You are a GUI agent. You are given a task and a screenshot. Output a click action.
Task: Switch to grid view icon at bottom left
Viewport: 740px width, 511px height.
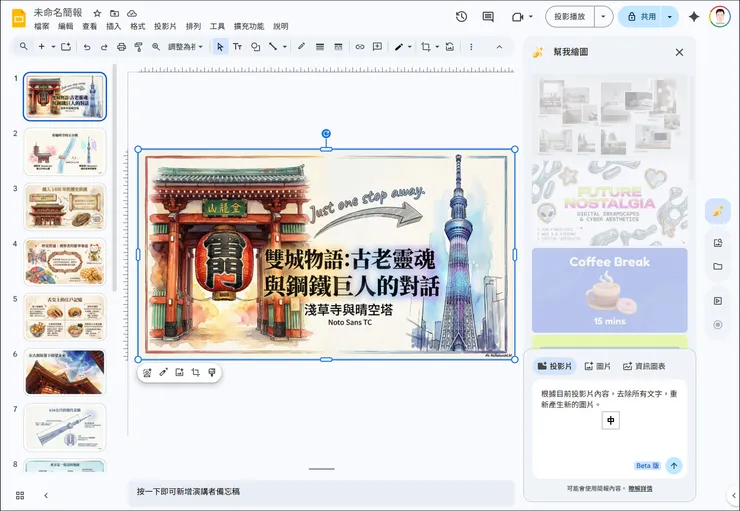pos(20,495)
